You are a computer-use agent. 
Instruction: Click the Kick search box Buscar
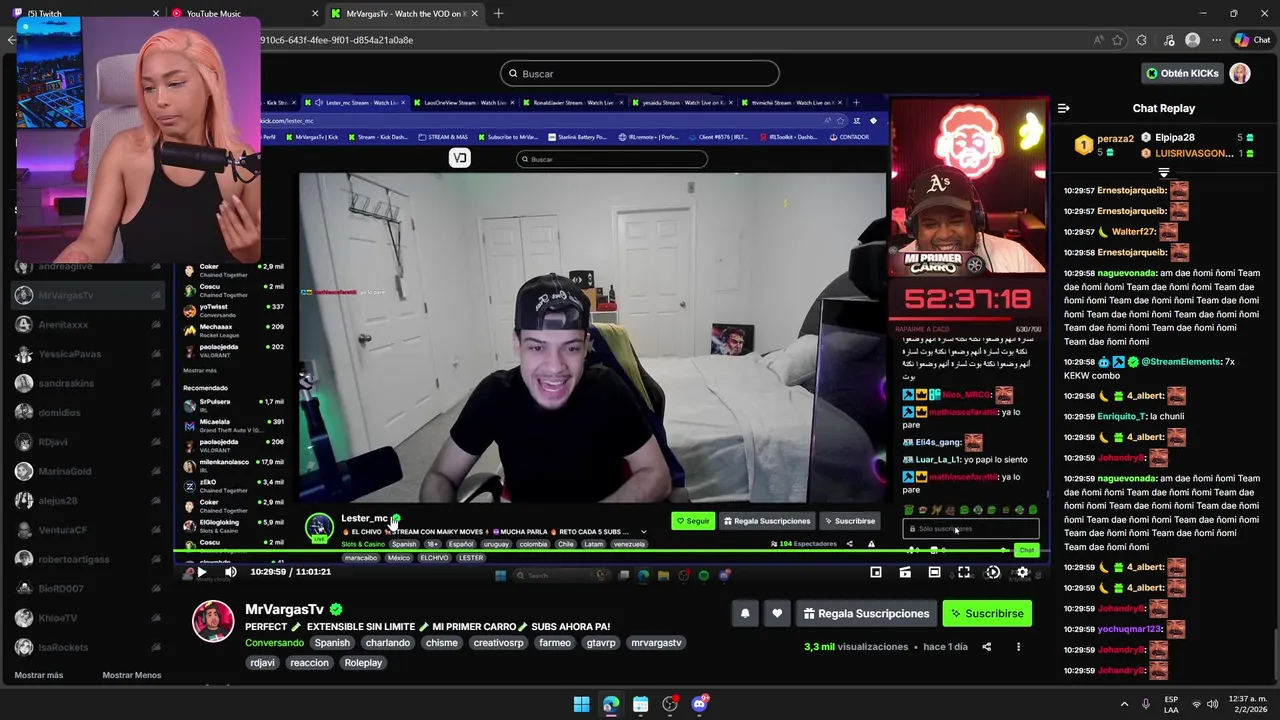click(640, 73)
